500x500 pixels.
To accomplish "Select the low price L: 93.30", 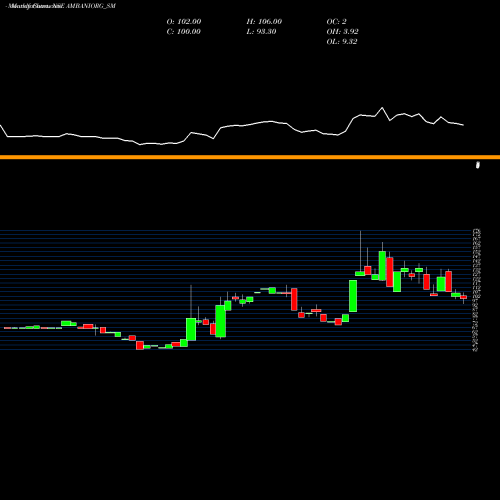I will [x=262, y=31].
